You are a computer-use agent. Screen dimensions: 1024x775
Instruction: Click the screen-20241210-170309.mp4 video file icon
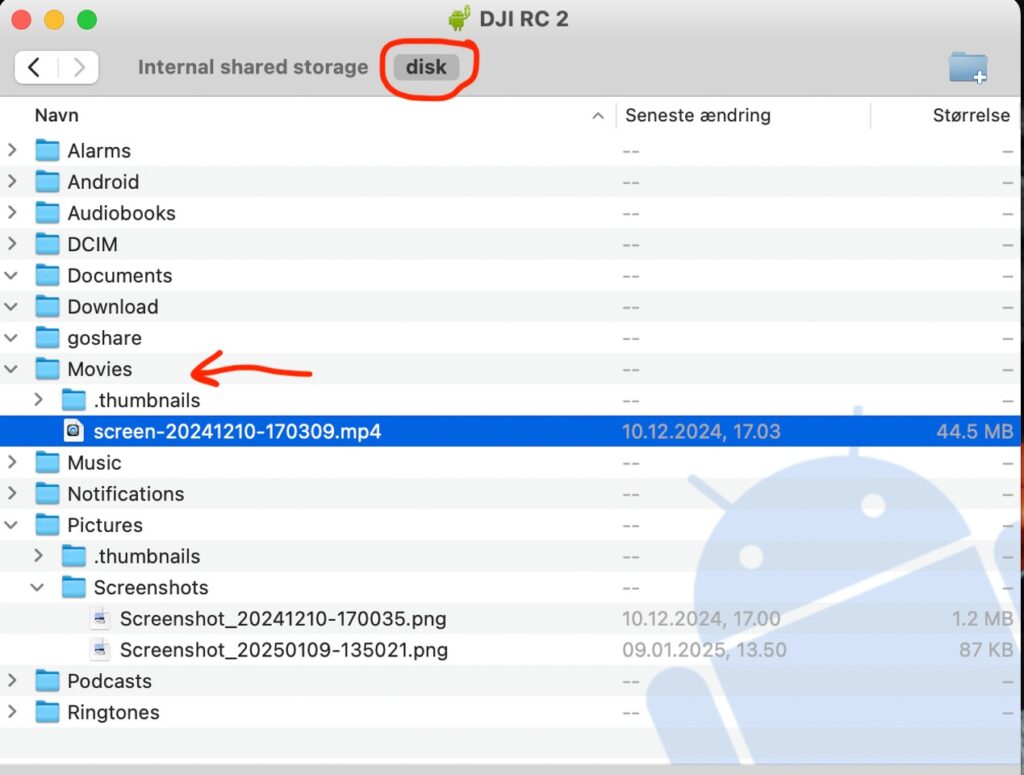click(x=74, y=431)
